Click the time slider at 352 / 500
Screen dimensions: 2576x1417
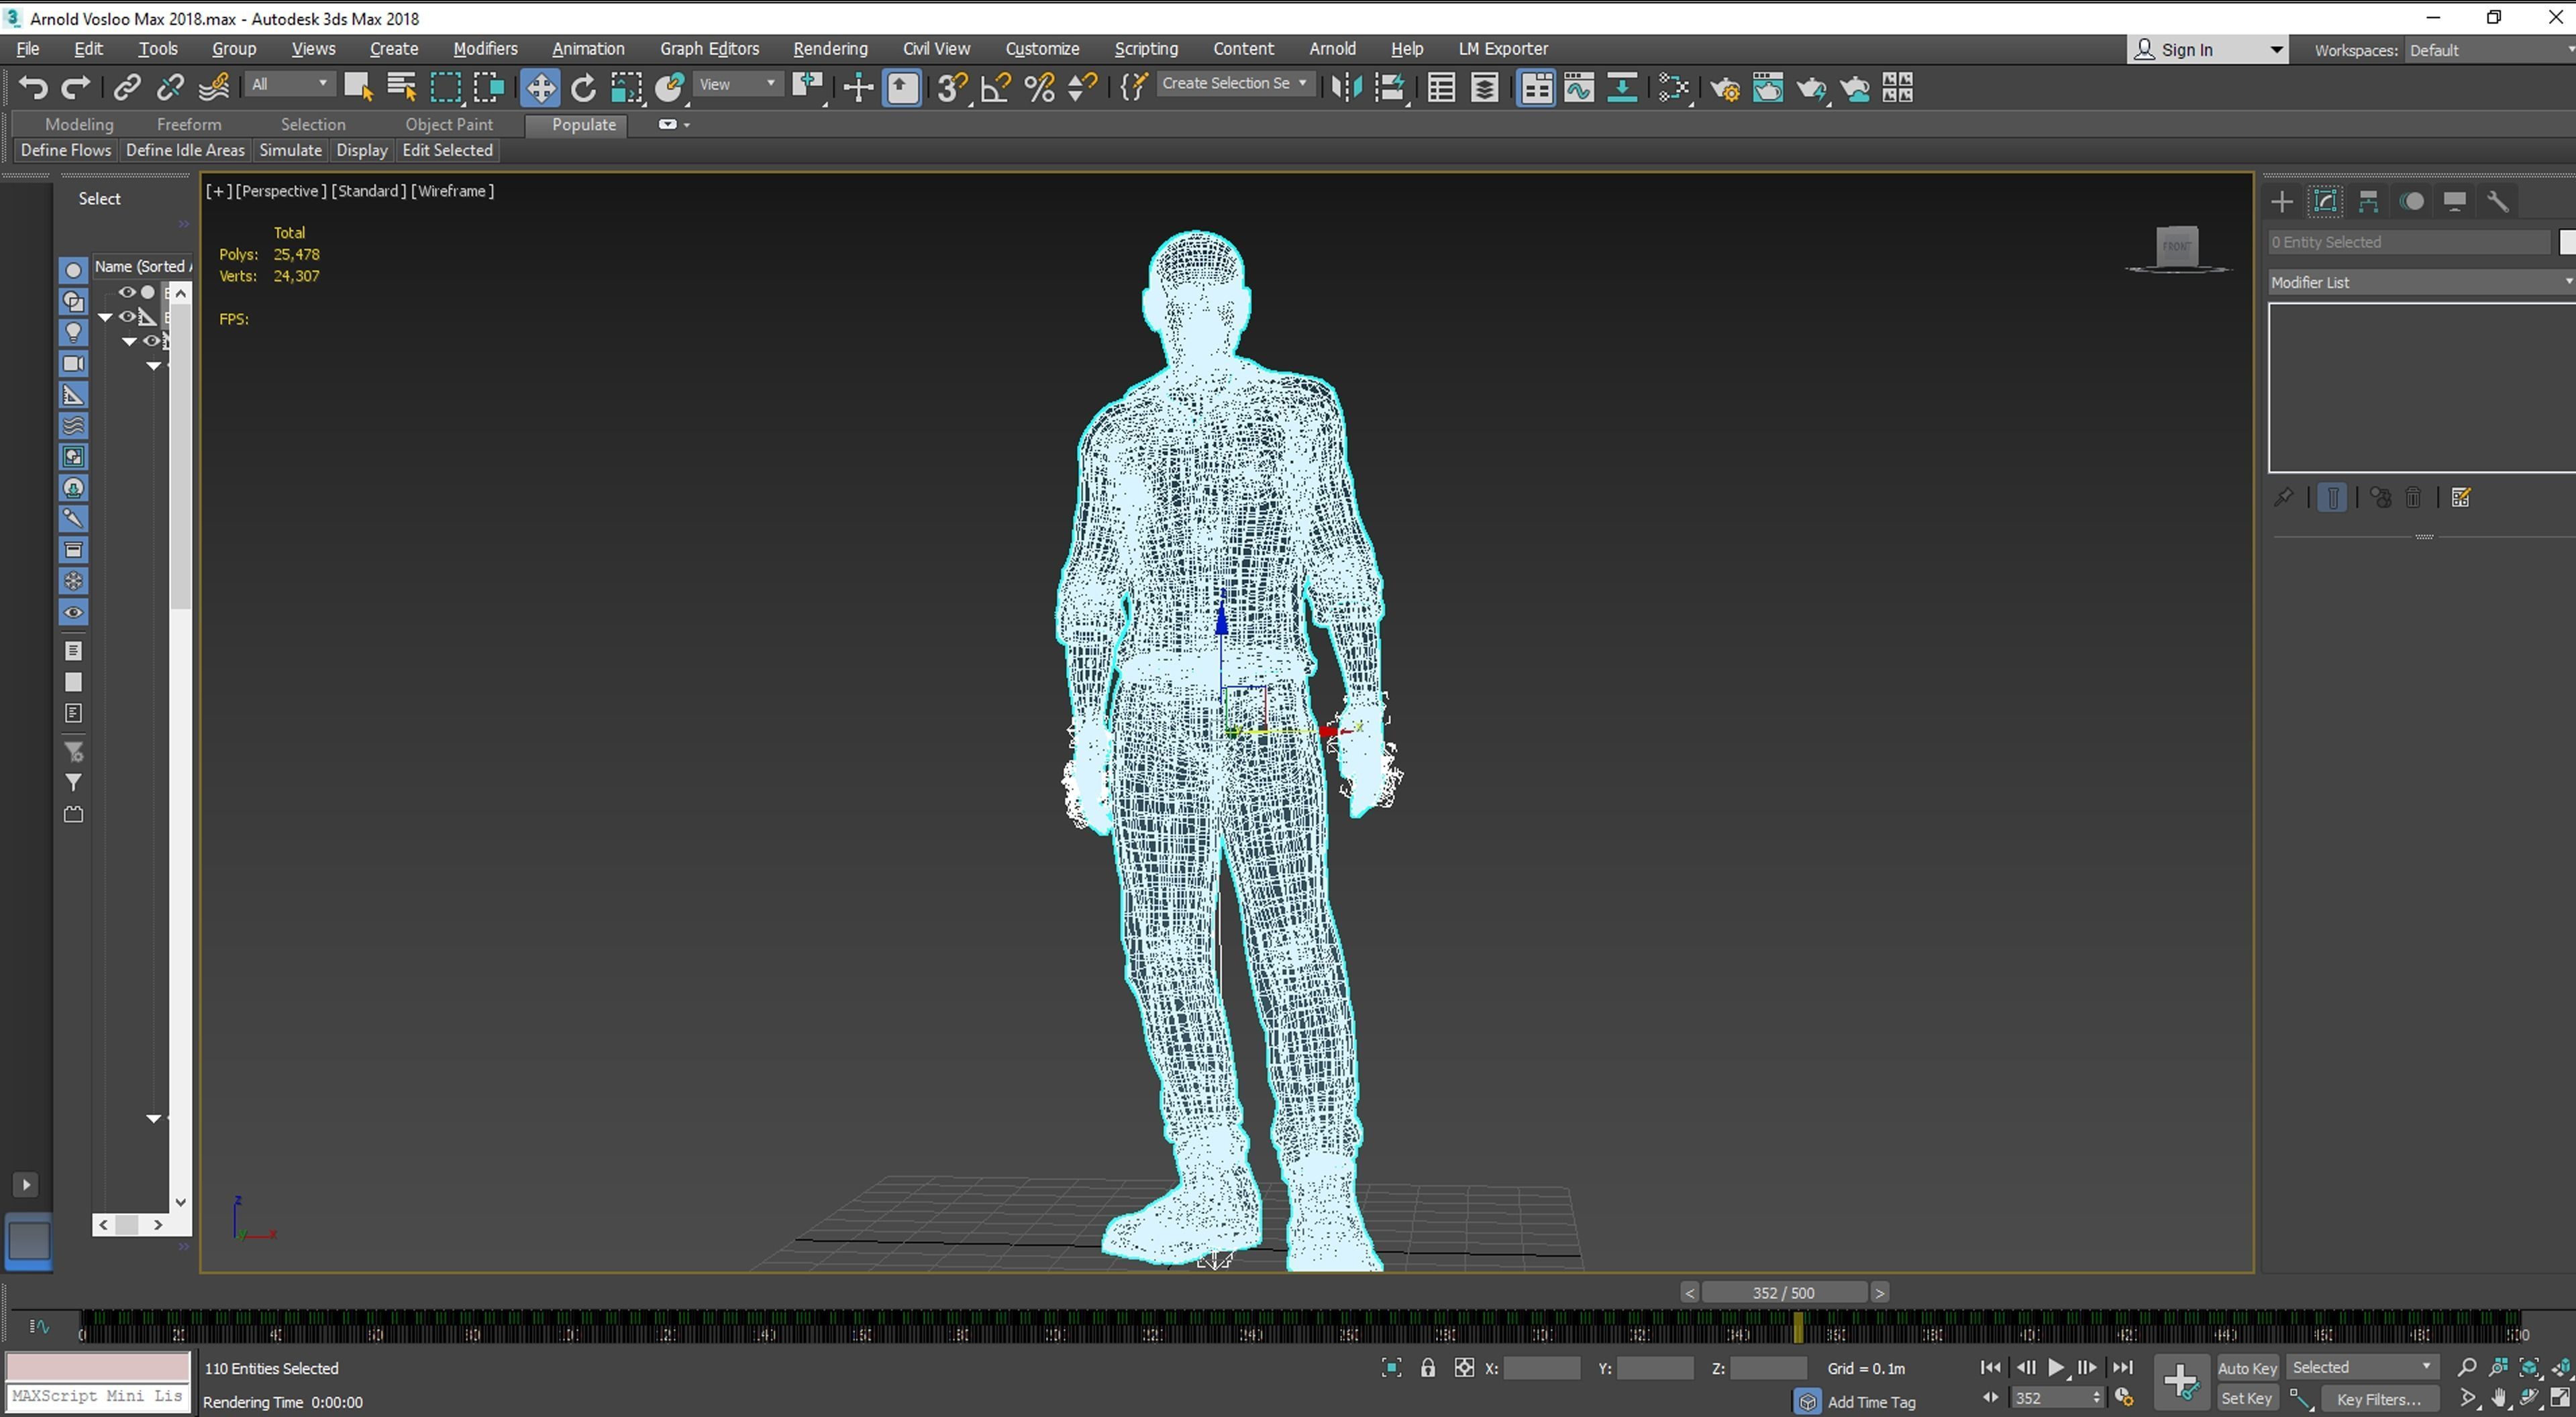click(x=1784, y=1293)
